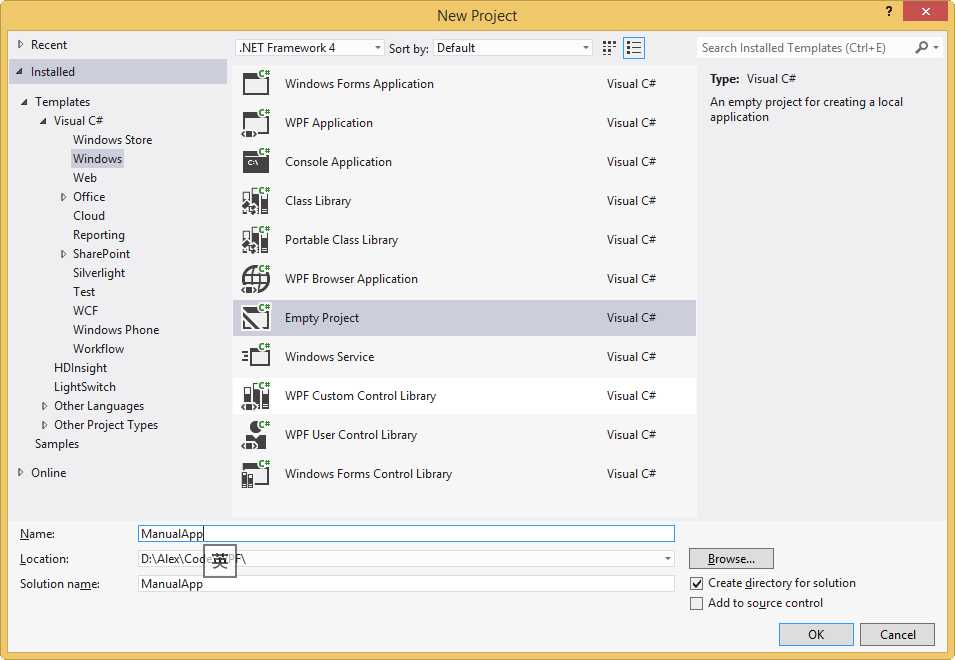Collapse the Installed section
Viewport: 955px width, 660px height.
(19, 72)
